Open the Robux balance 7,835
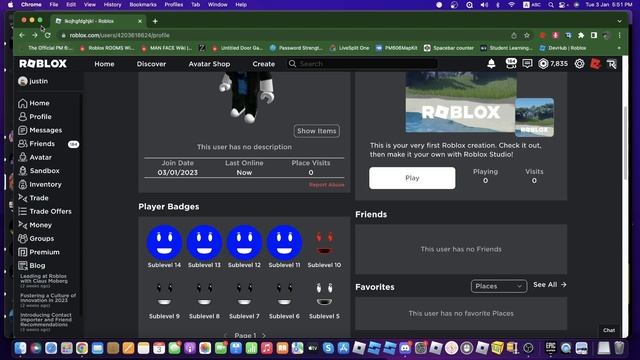Viewport: 640px width, 360px height. pyautogui.click(x=553, y=64)
